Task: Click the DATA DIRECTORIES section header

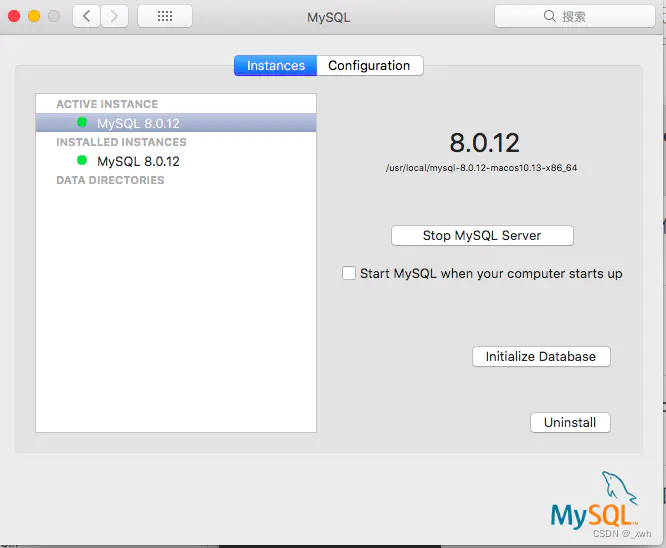Action: [x=110, y=180]
